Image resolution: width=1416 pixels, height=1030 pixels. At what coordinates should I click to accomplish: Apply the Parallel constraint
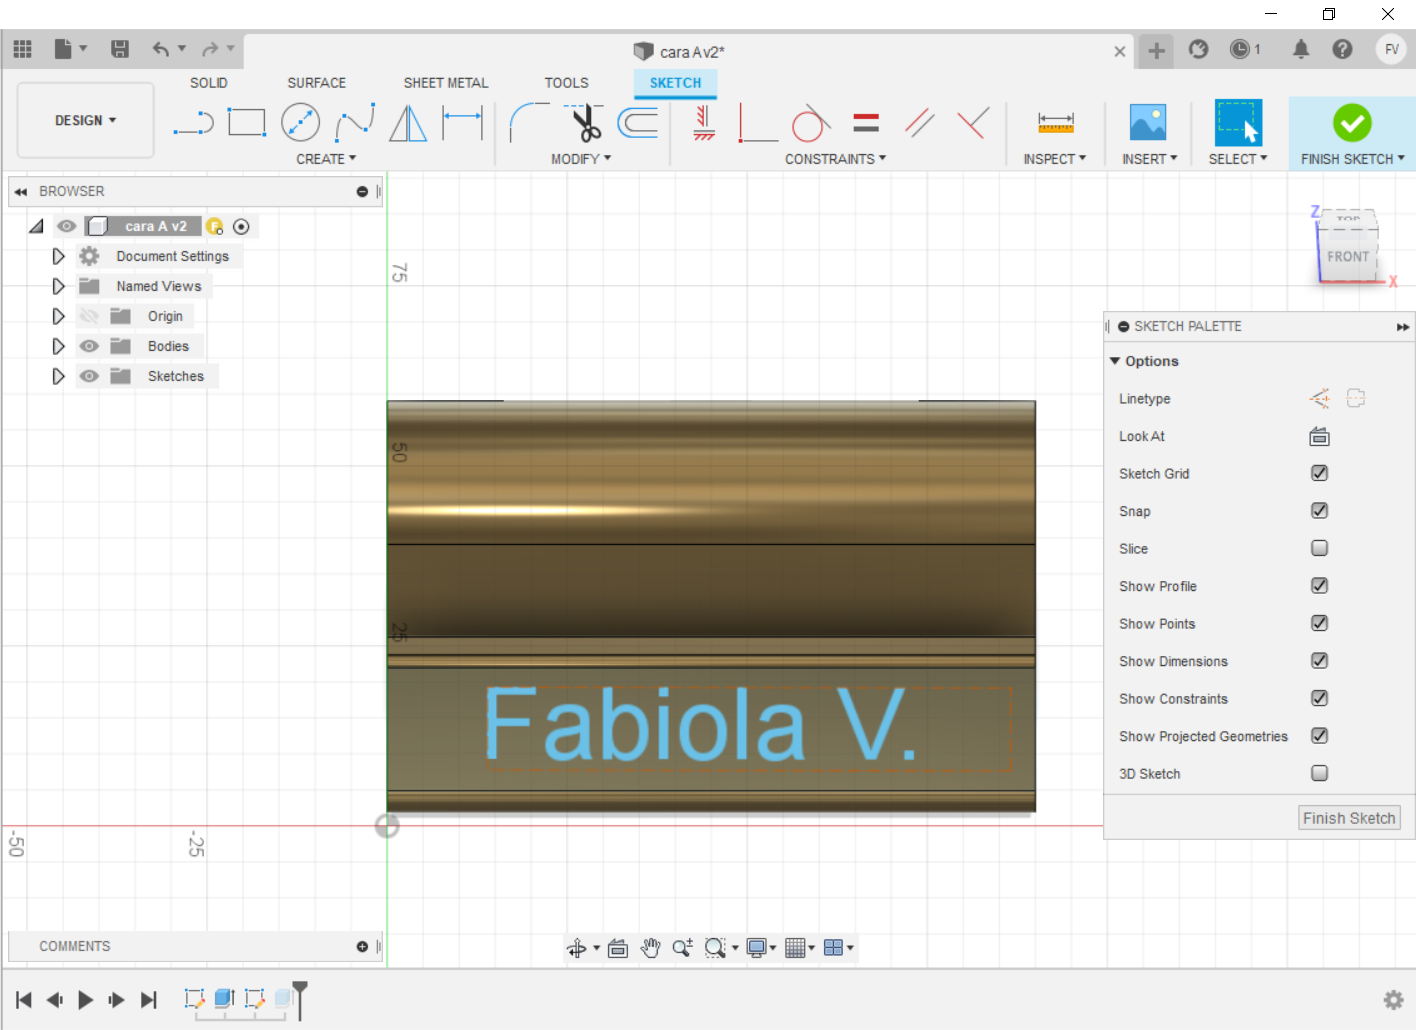919,122
